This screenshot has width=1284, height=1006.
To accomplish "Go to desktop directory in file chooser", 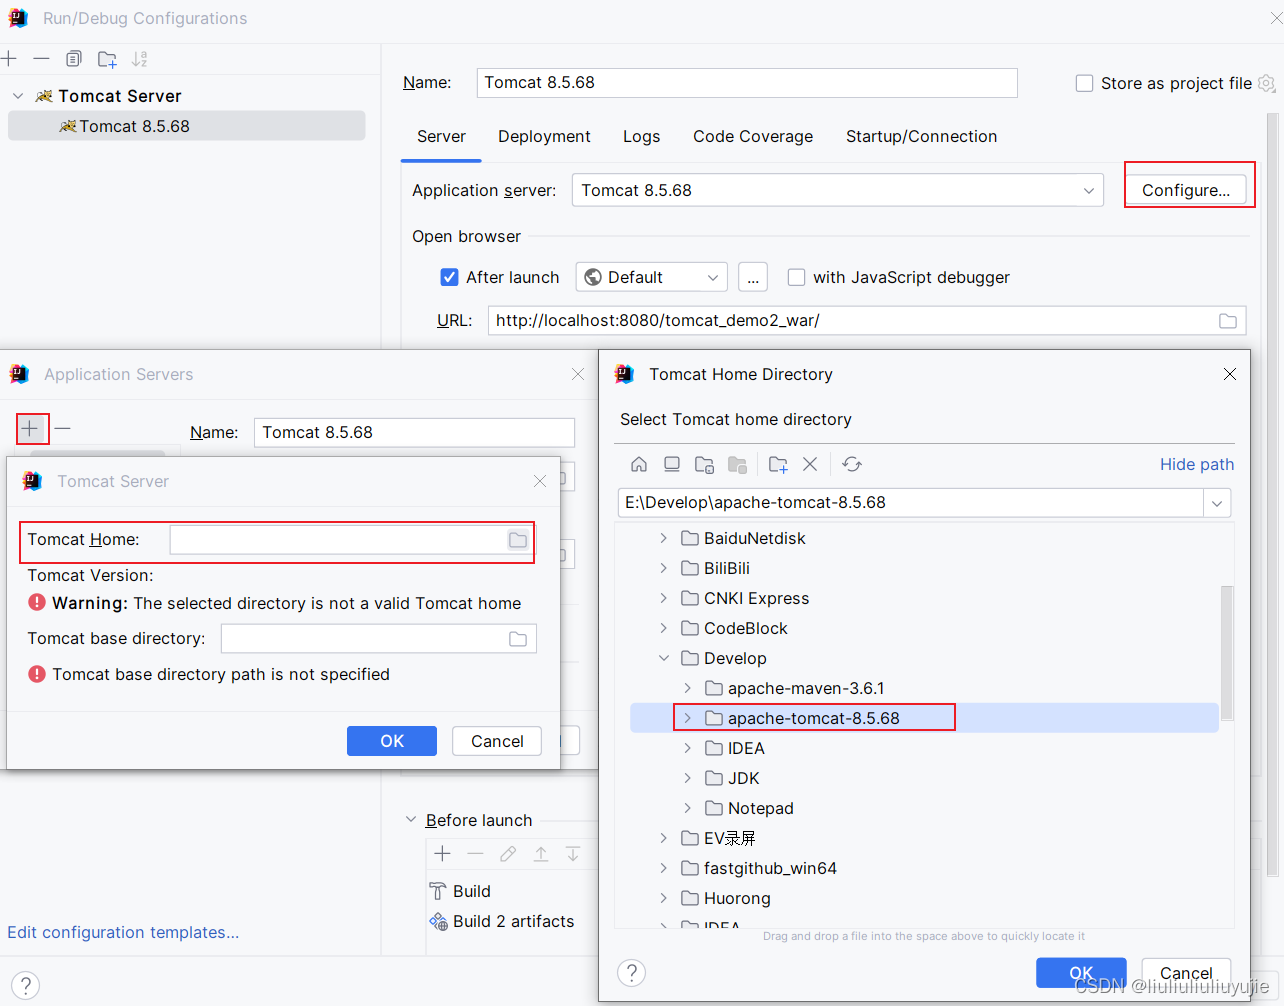I will pos(672,464).
